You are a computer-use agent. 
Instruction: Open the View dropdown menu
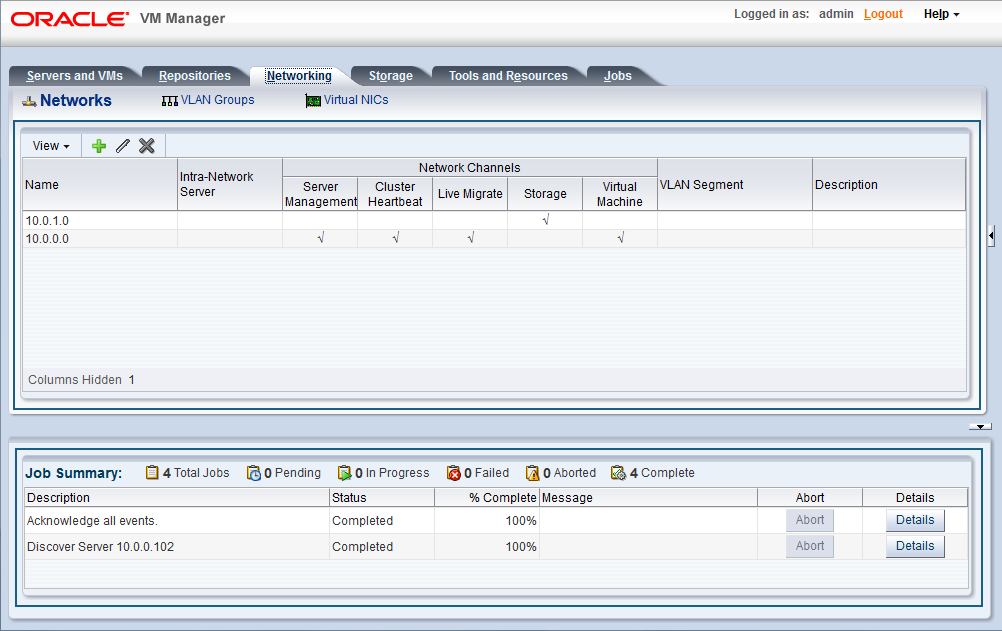tap(50, 145)
